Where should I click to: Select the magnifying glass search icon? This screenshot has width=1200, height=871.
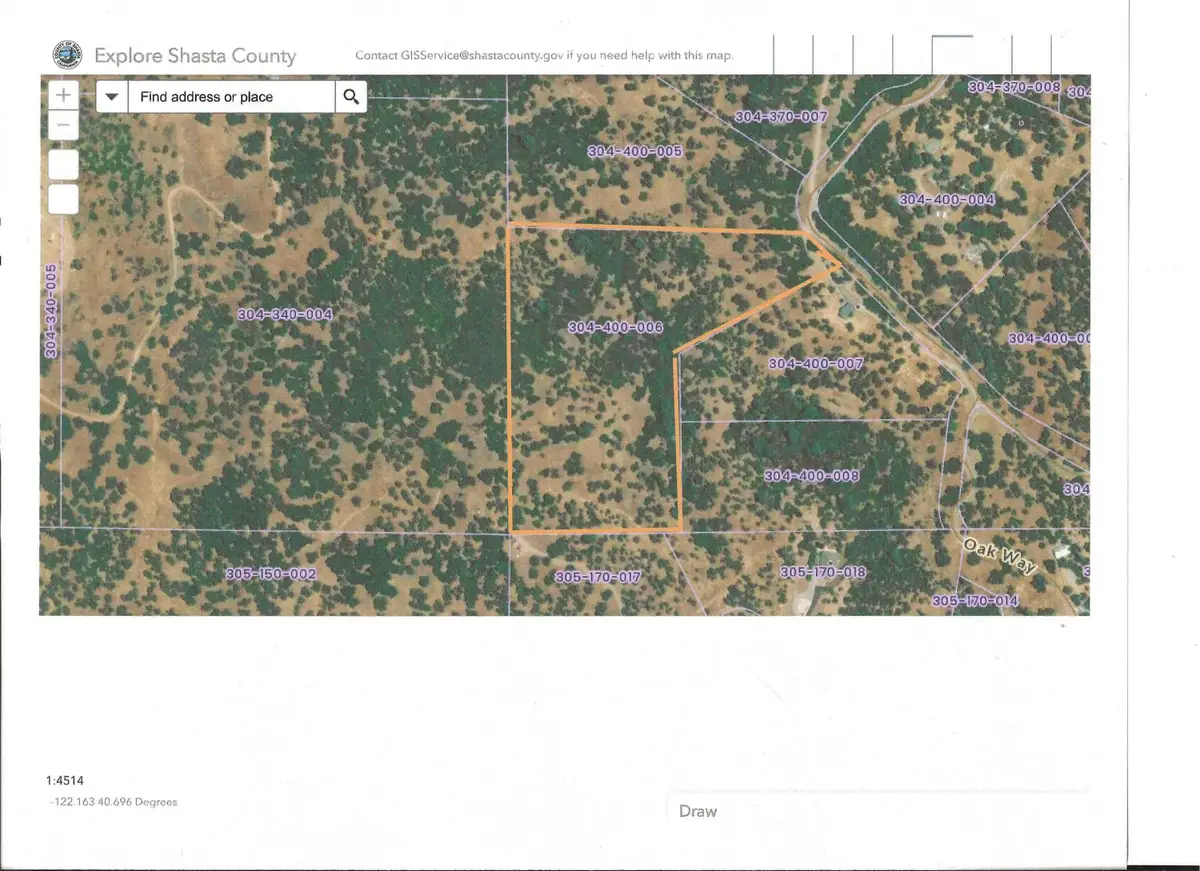(351, 96)
